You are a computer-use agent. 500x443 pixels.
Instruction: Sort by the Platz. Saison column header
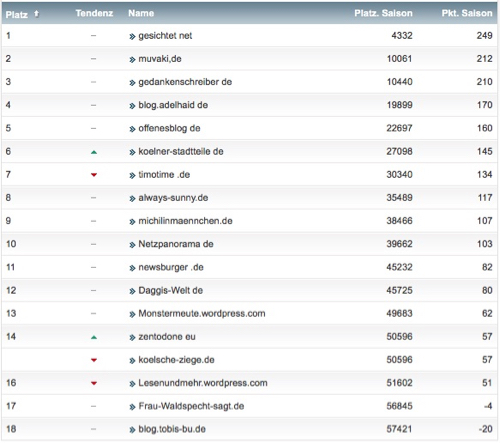pyautogui.click(x=383, y=13)
